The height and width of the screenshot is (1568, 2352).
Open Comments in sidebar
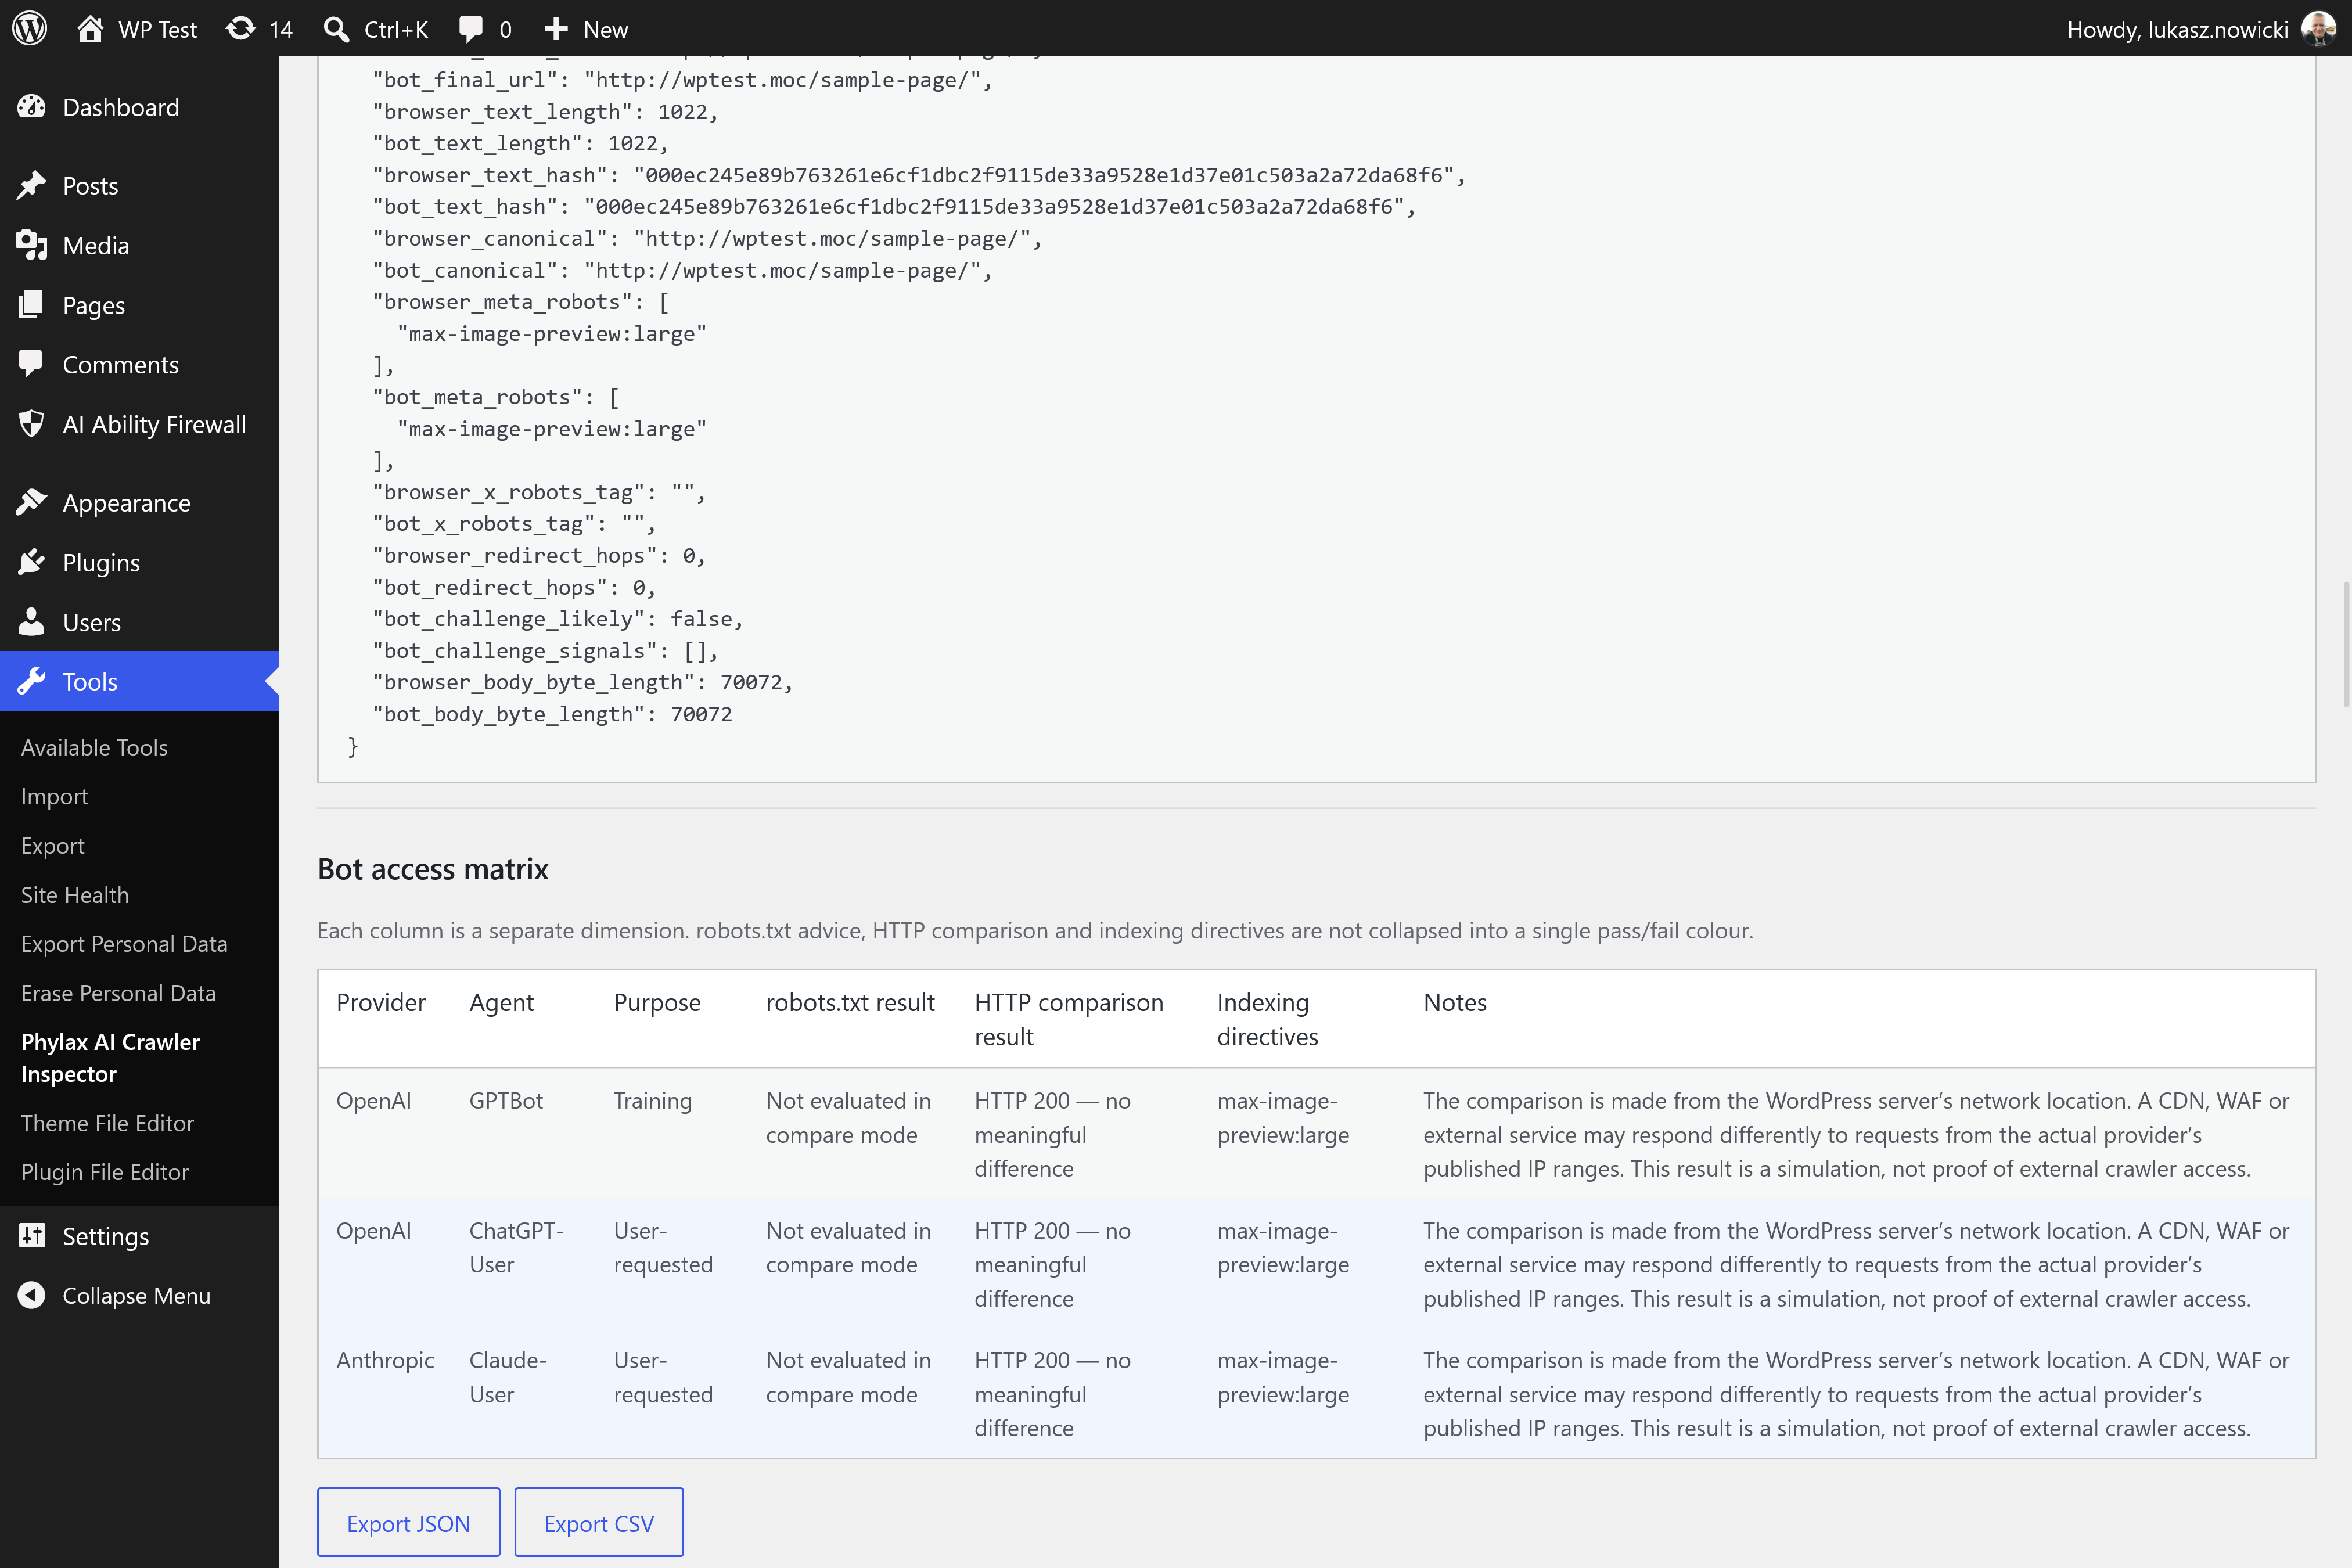[x=139, y=364]
